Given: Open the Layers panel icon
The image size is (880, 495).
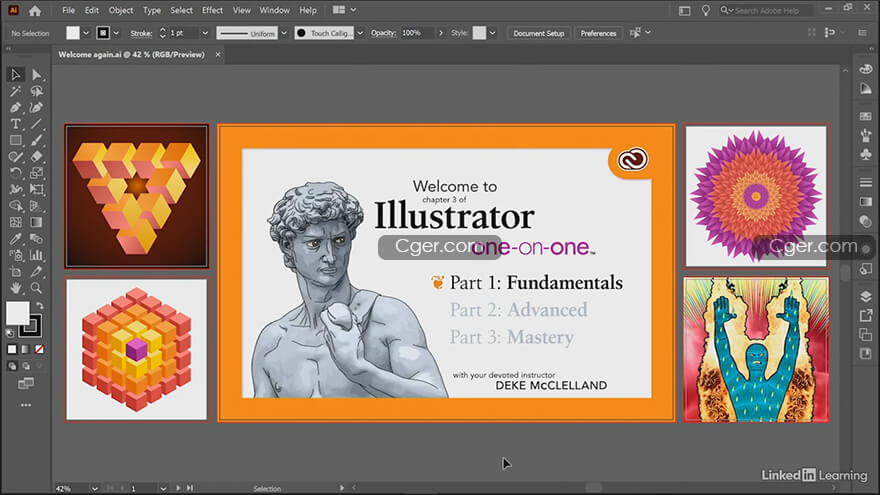Looking at the screenshot, I should (x=865, y=296).
